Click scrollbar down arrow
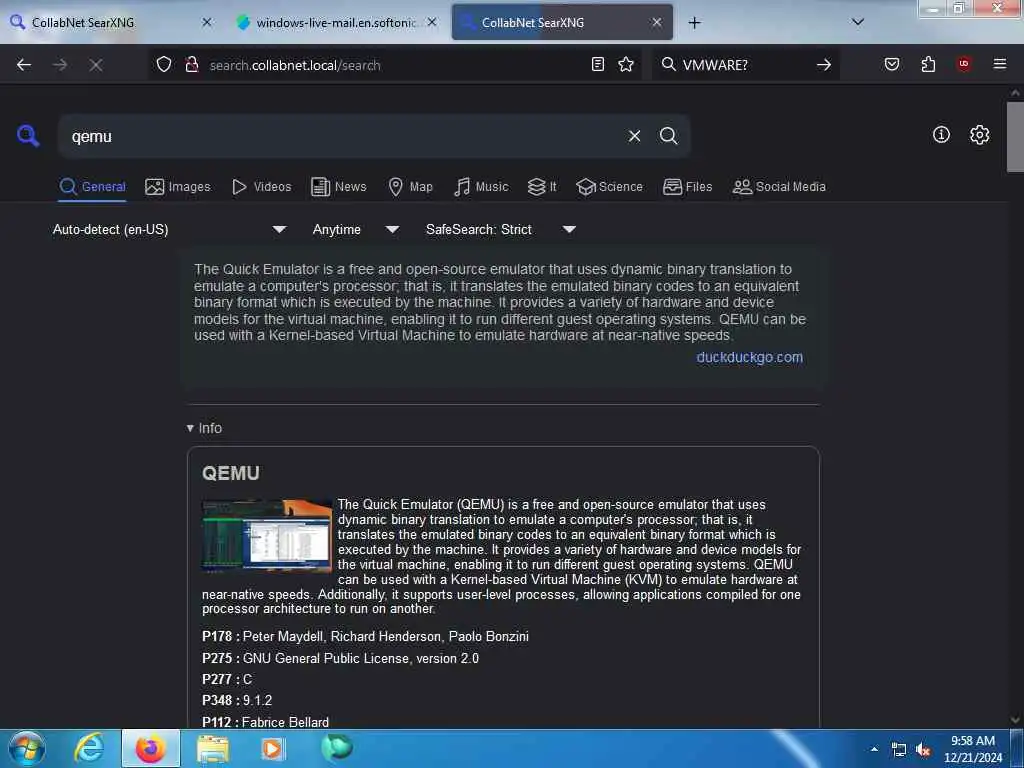This screenshot has height=768, width=1024. (1015, 720)
